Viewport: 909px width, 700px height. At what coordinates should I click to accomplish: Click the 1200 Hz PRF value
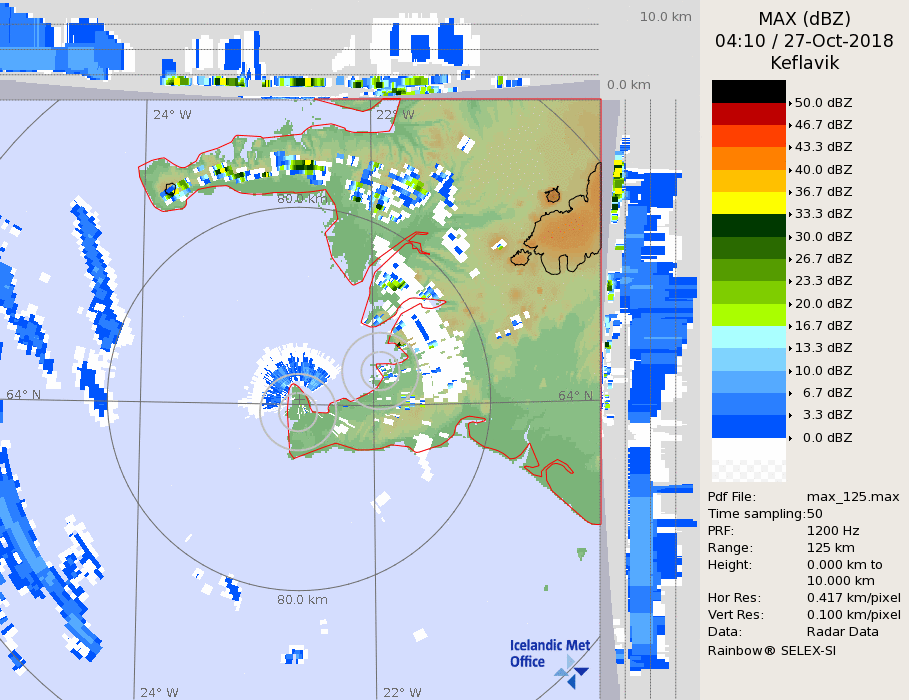point(833,531)
